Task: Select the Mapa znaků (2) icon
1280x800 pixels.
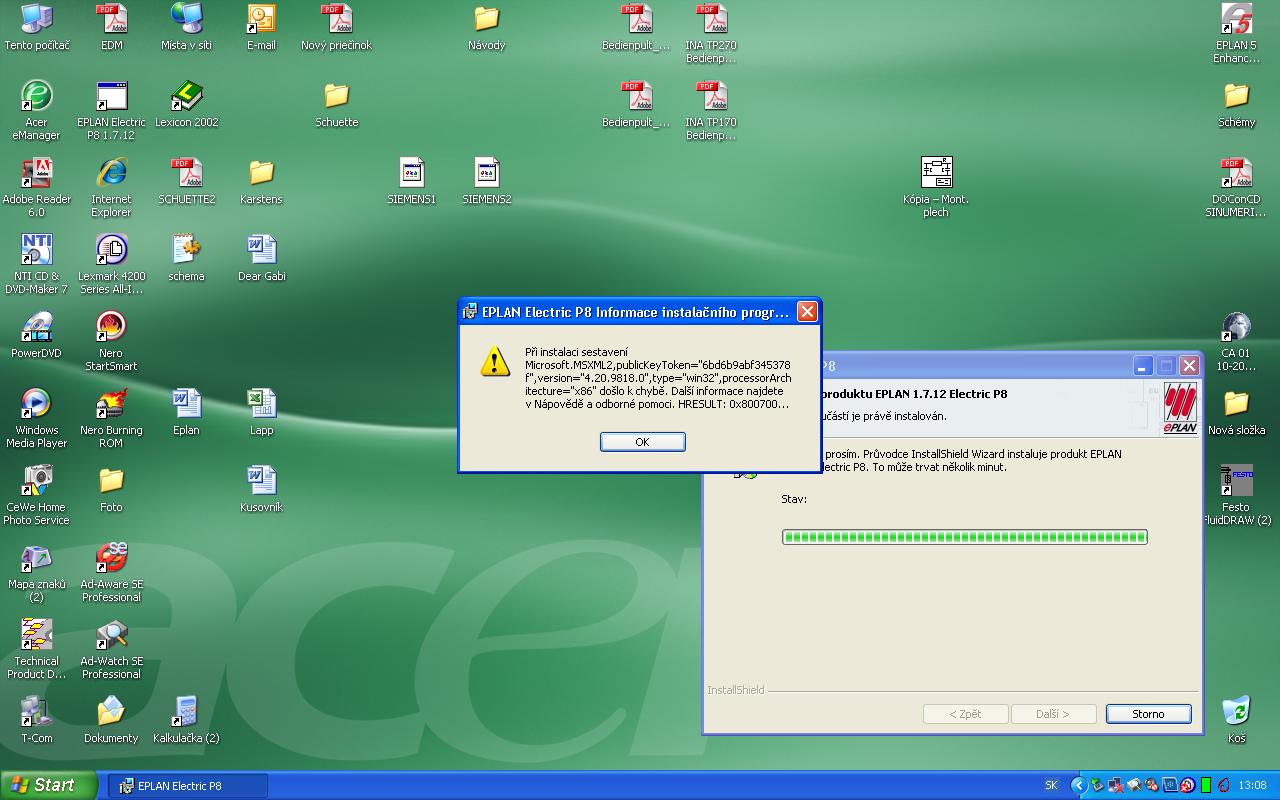Action: click(x=37, y=573)
